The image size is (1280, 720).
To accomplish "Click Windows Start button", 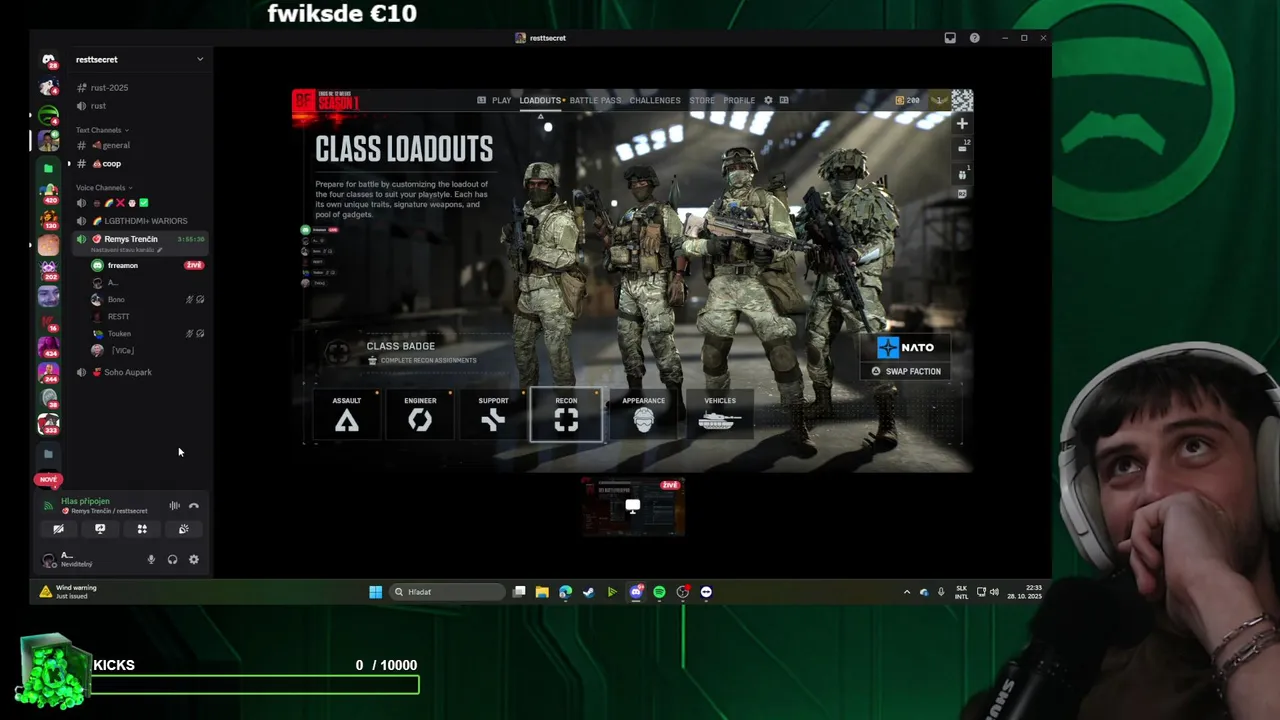I will 375,592.
